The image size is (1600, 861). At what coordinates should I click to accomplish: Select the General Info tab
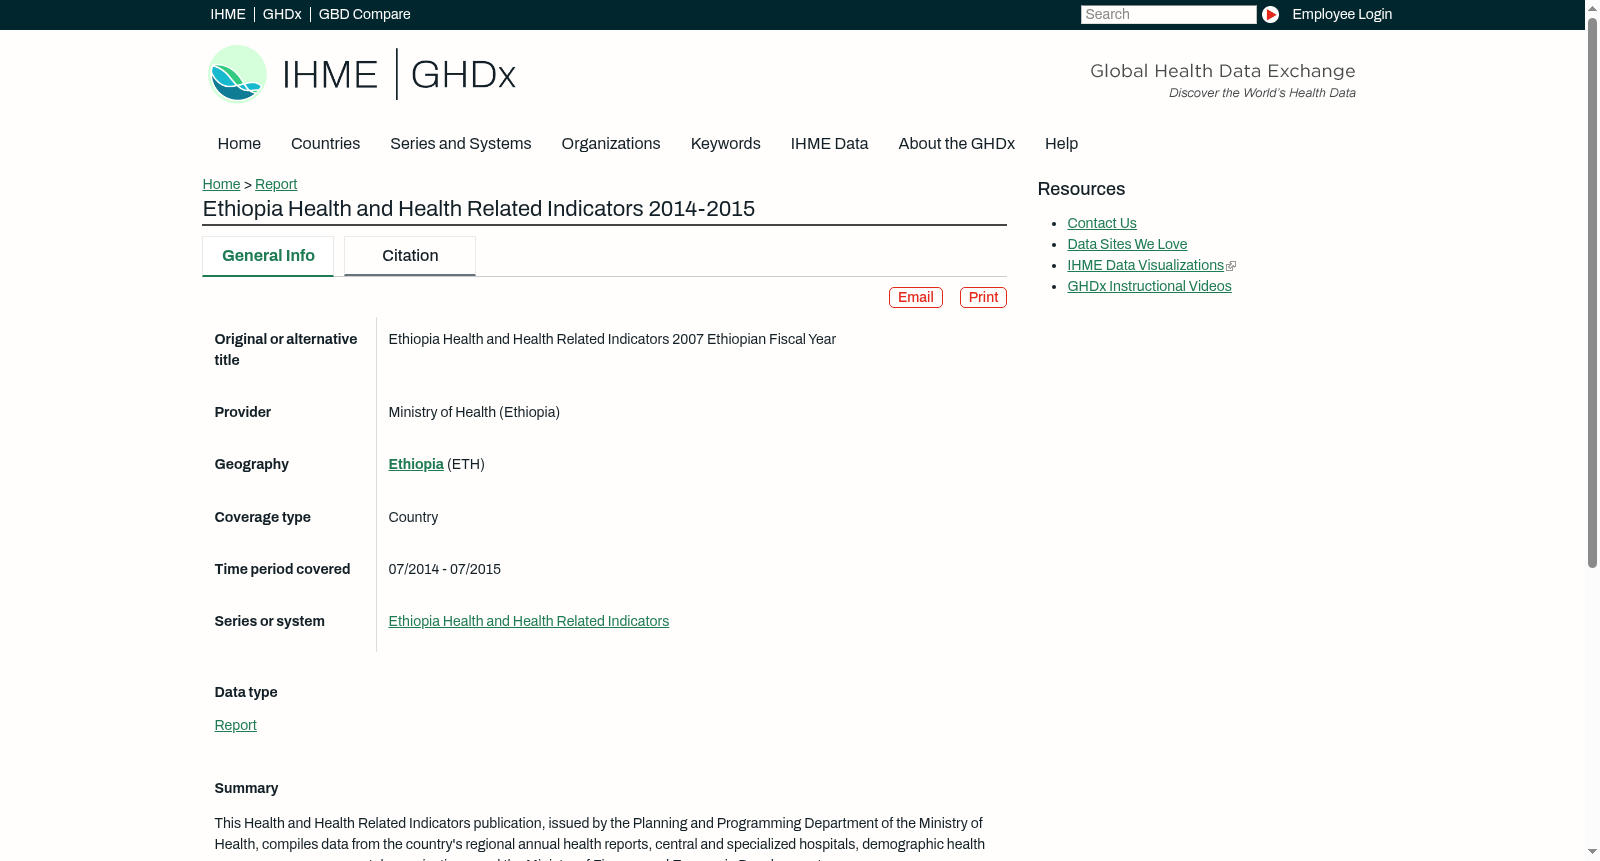click(x=268, y=256)
